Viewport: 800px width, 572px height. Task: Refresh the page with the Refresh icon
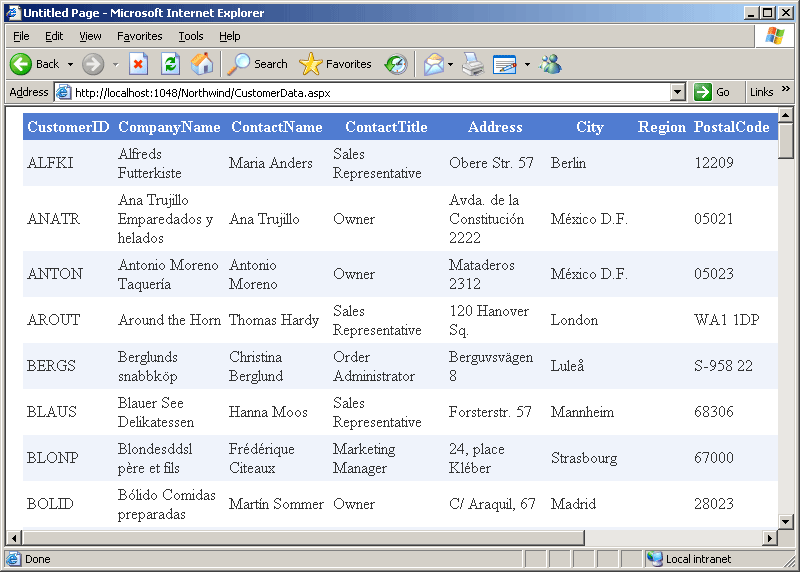(170, 64)
